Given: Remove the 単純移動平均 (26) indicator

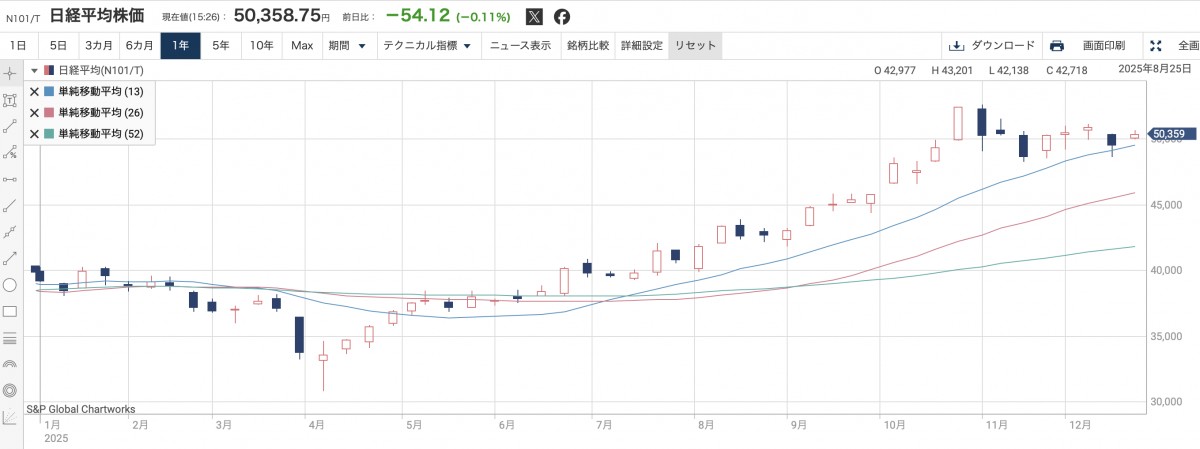Looking at the screenshot, I should (x=34, y=113).
